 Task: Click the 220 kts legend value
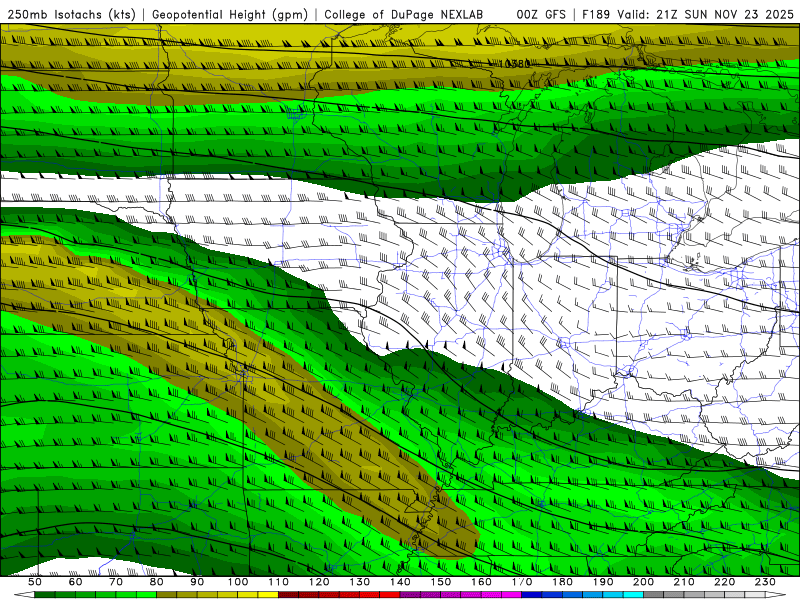(x=724, y=582)
